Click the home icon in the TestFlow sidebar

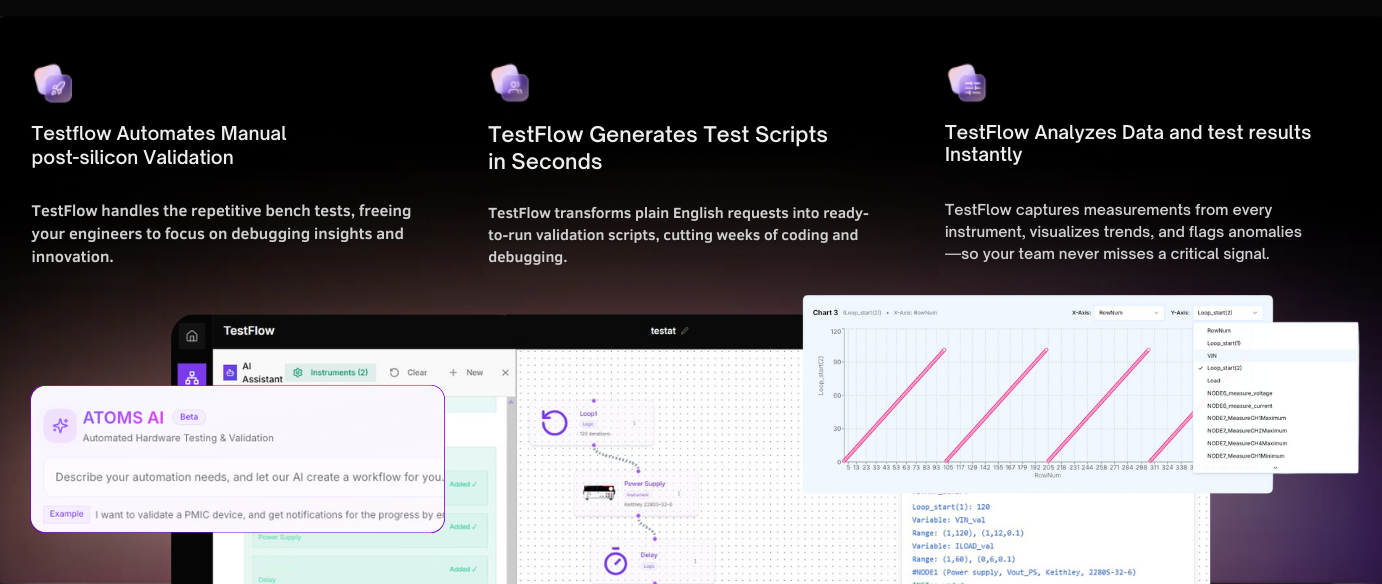point(192,336)
